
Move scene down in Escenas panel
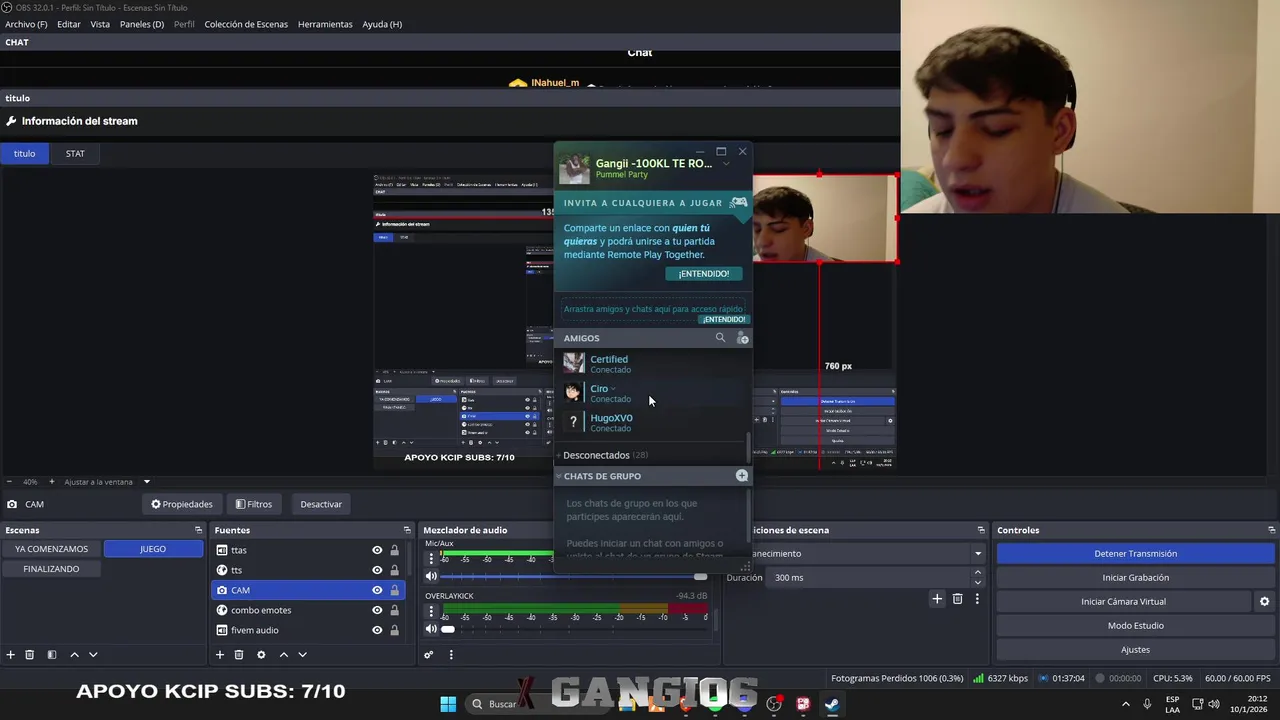[93, 655]
